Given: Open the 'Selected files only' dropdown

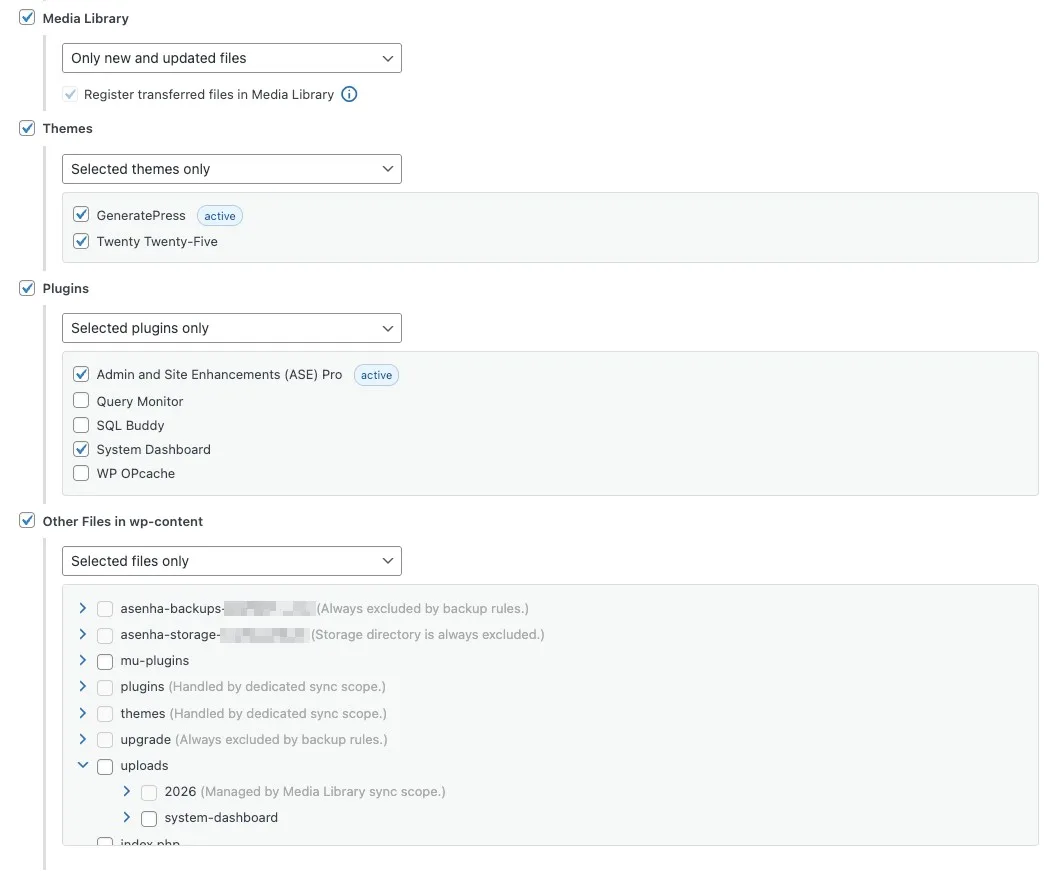Looking at the screenshot, I should [x=231, y=561].
